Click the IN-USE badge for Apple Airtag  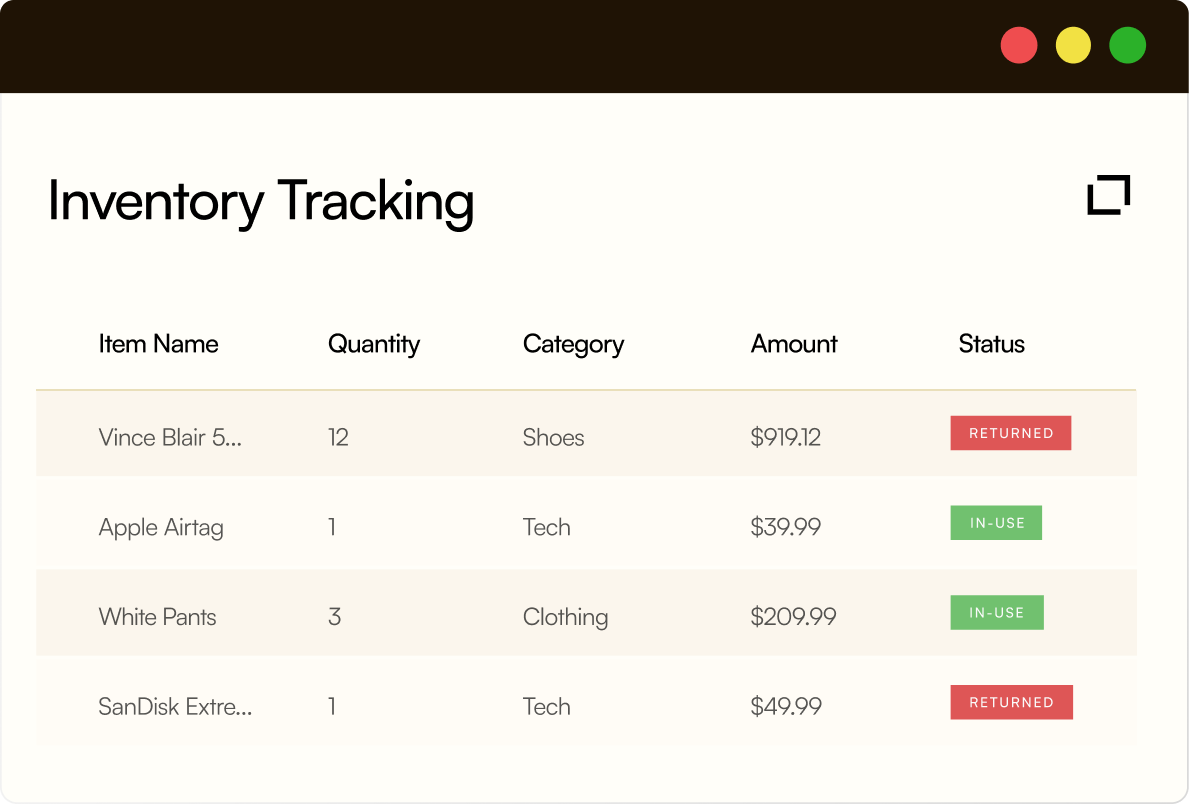pyautogui.click(x=996, y=522)
